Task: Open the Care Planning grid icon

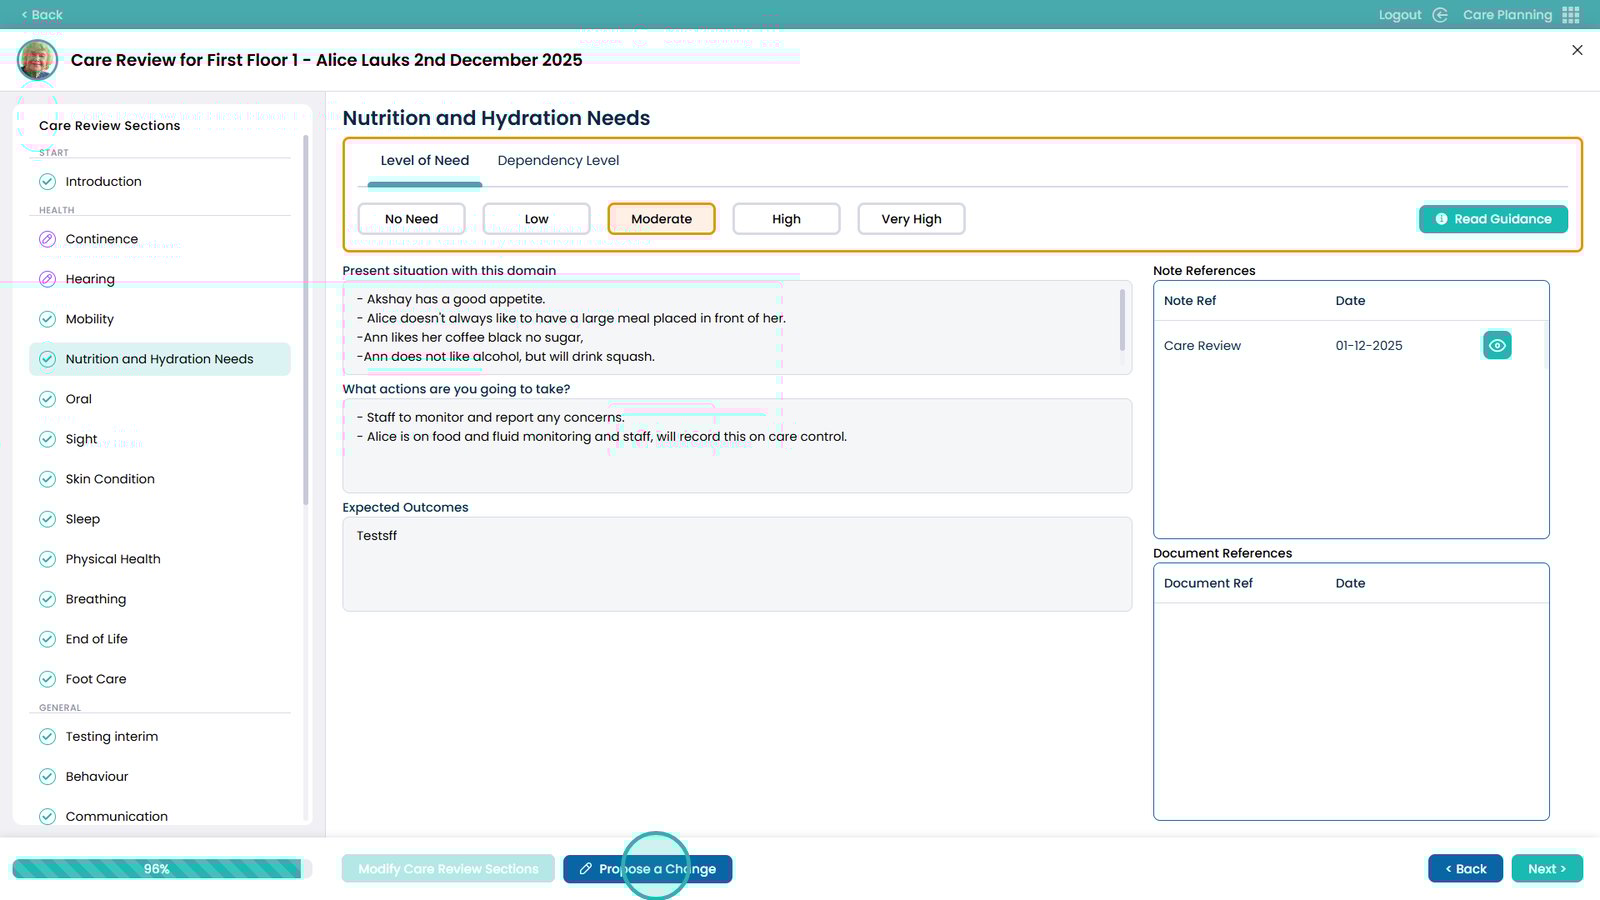Action: click(x=1571, y=15)
